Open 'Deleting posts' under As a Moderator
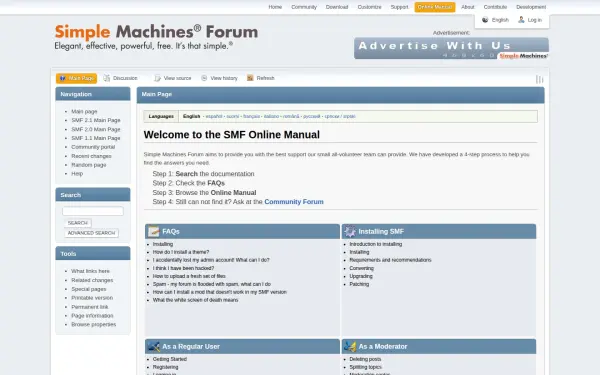 point(365,359)
